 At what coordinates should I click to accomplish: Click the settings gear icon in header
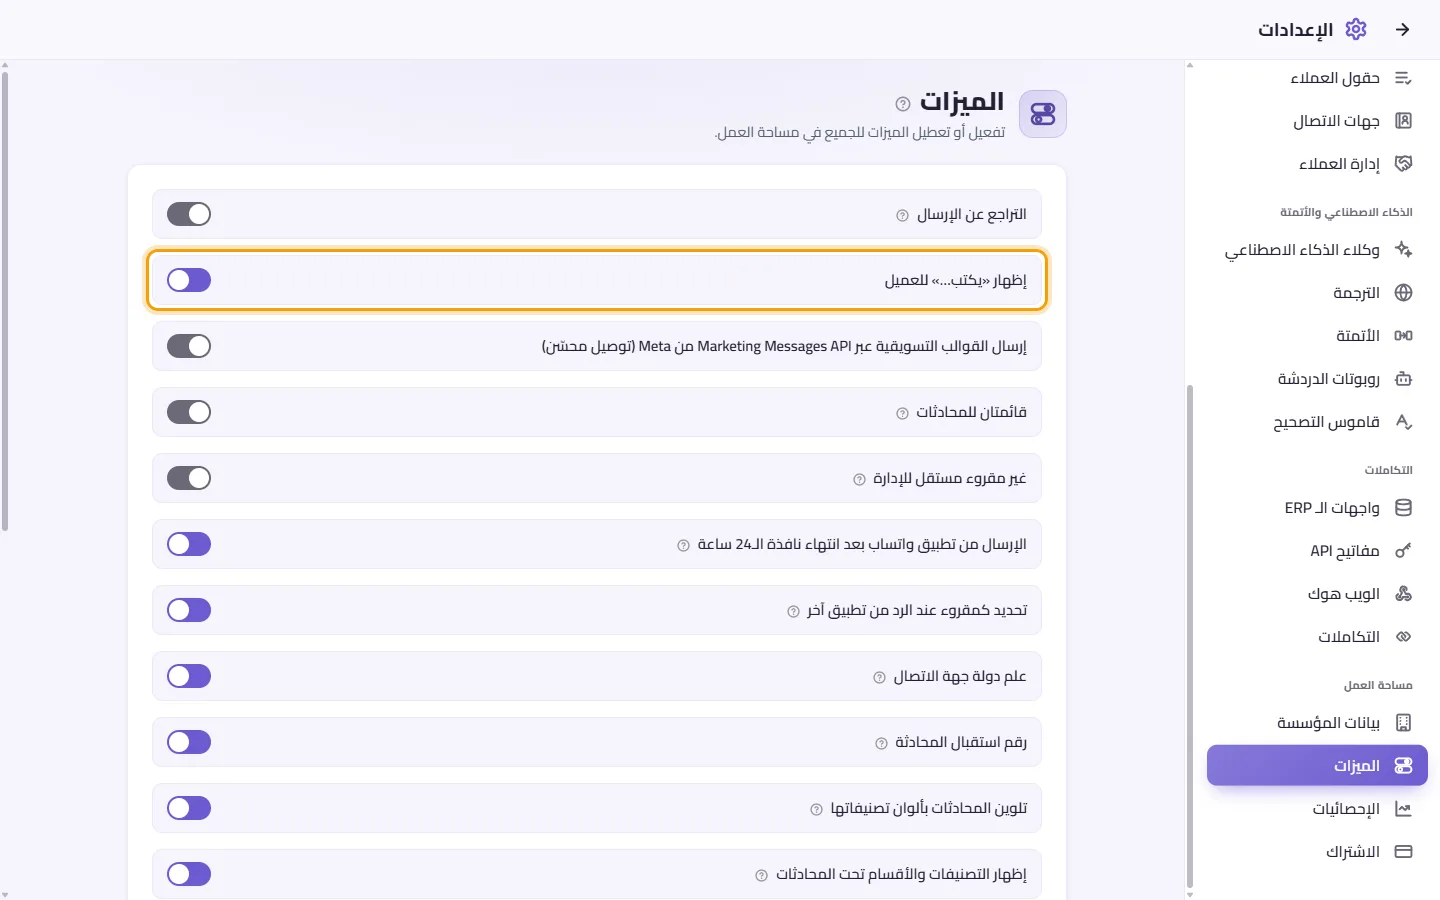(x=1356, y=29)
